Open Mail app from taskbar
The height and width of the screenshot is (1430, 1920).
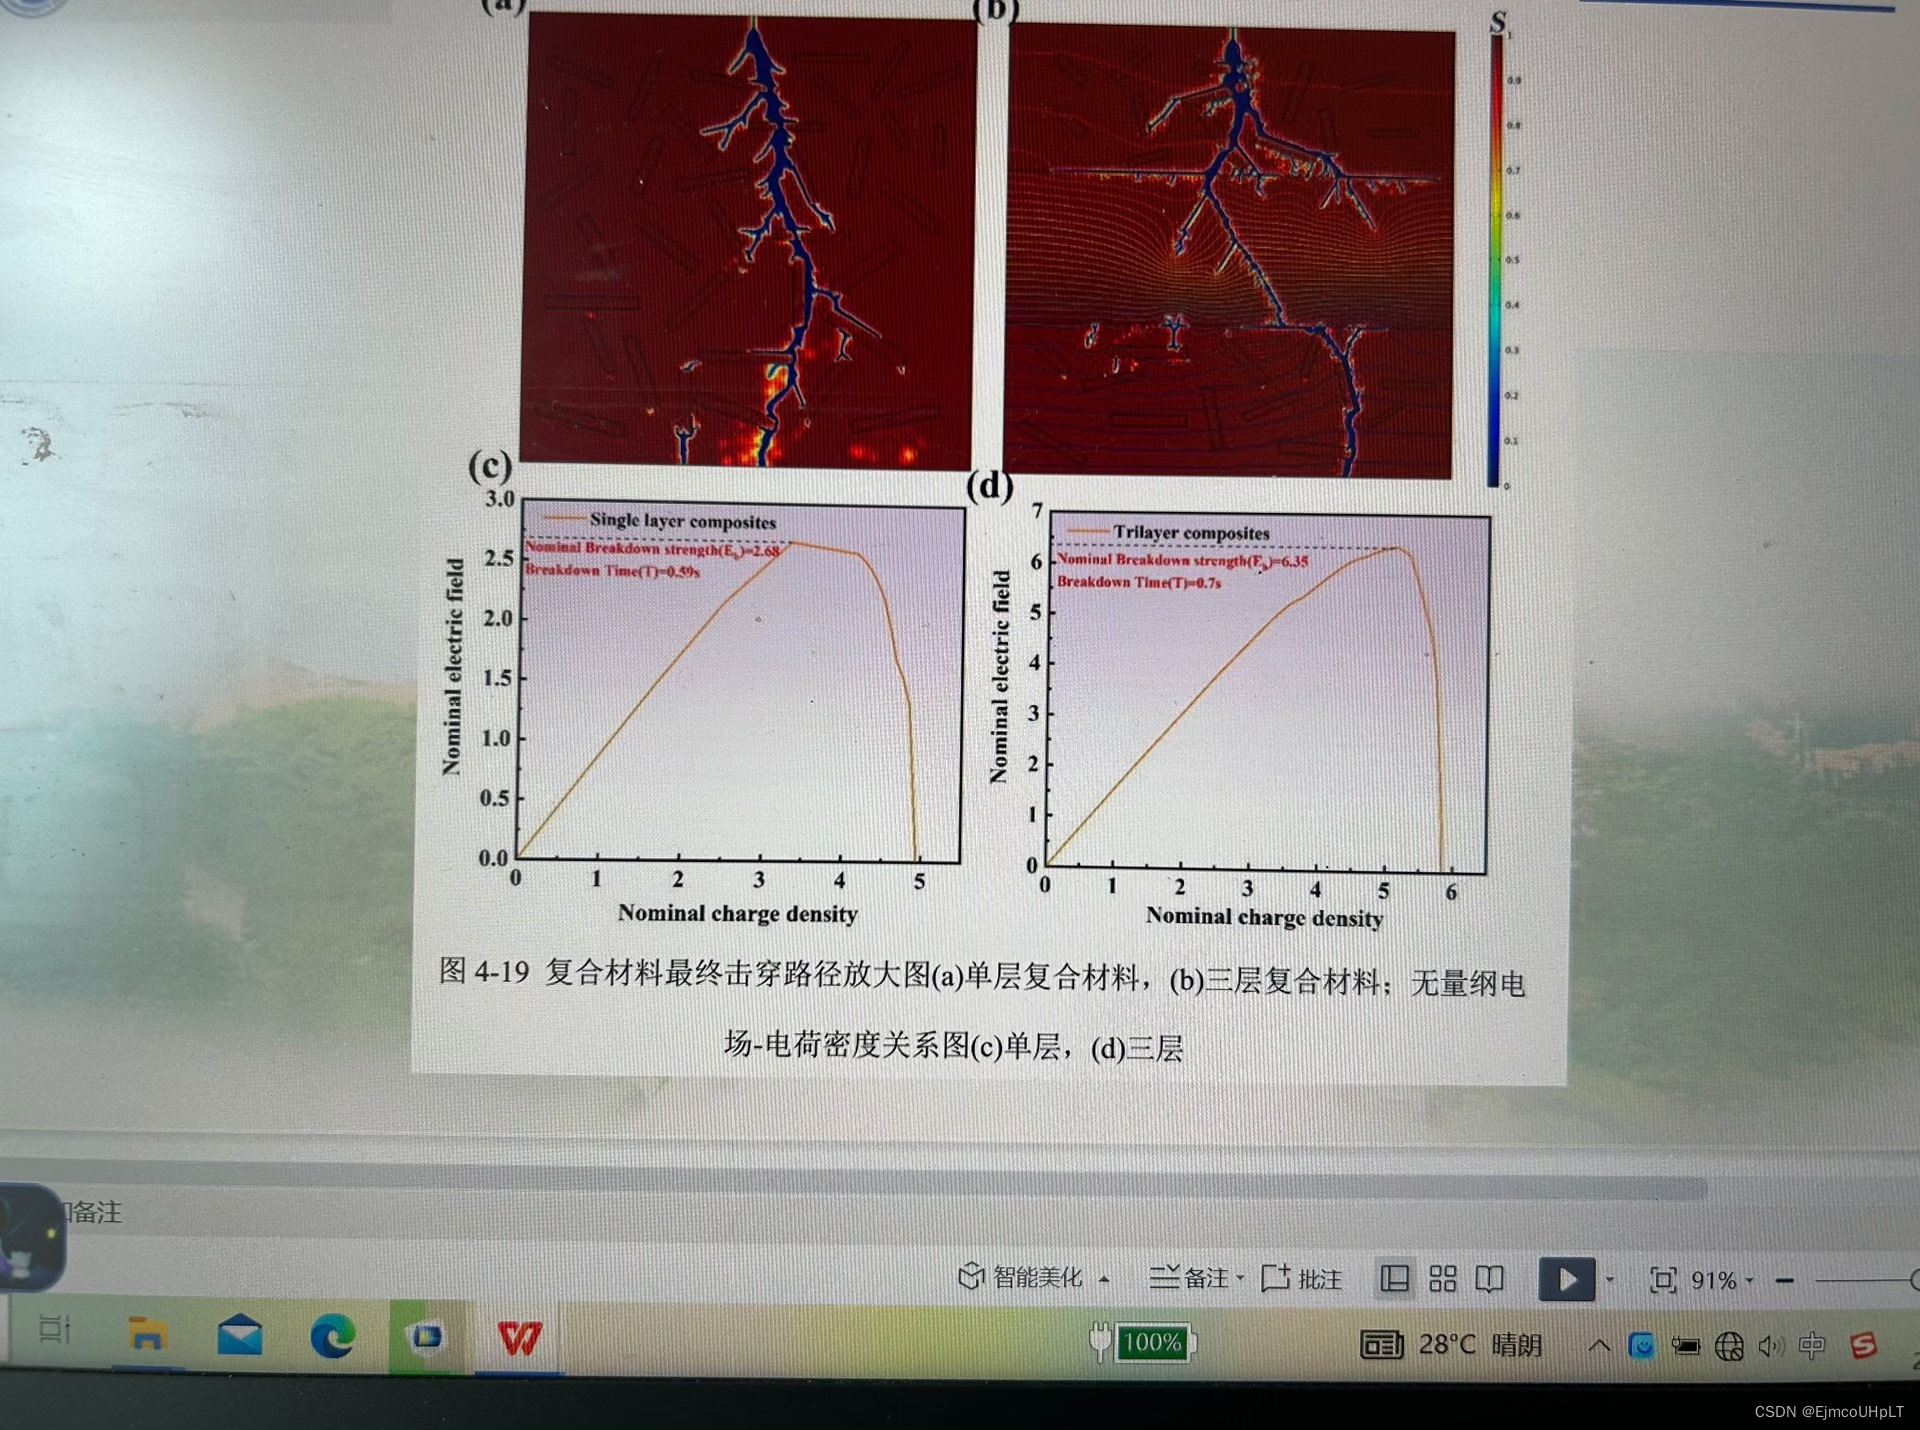tap(240, 1336)
